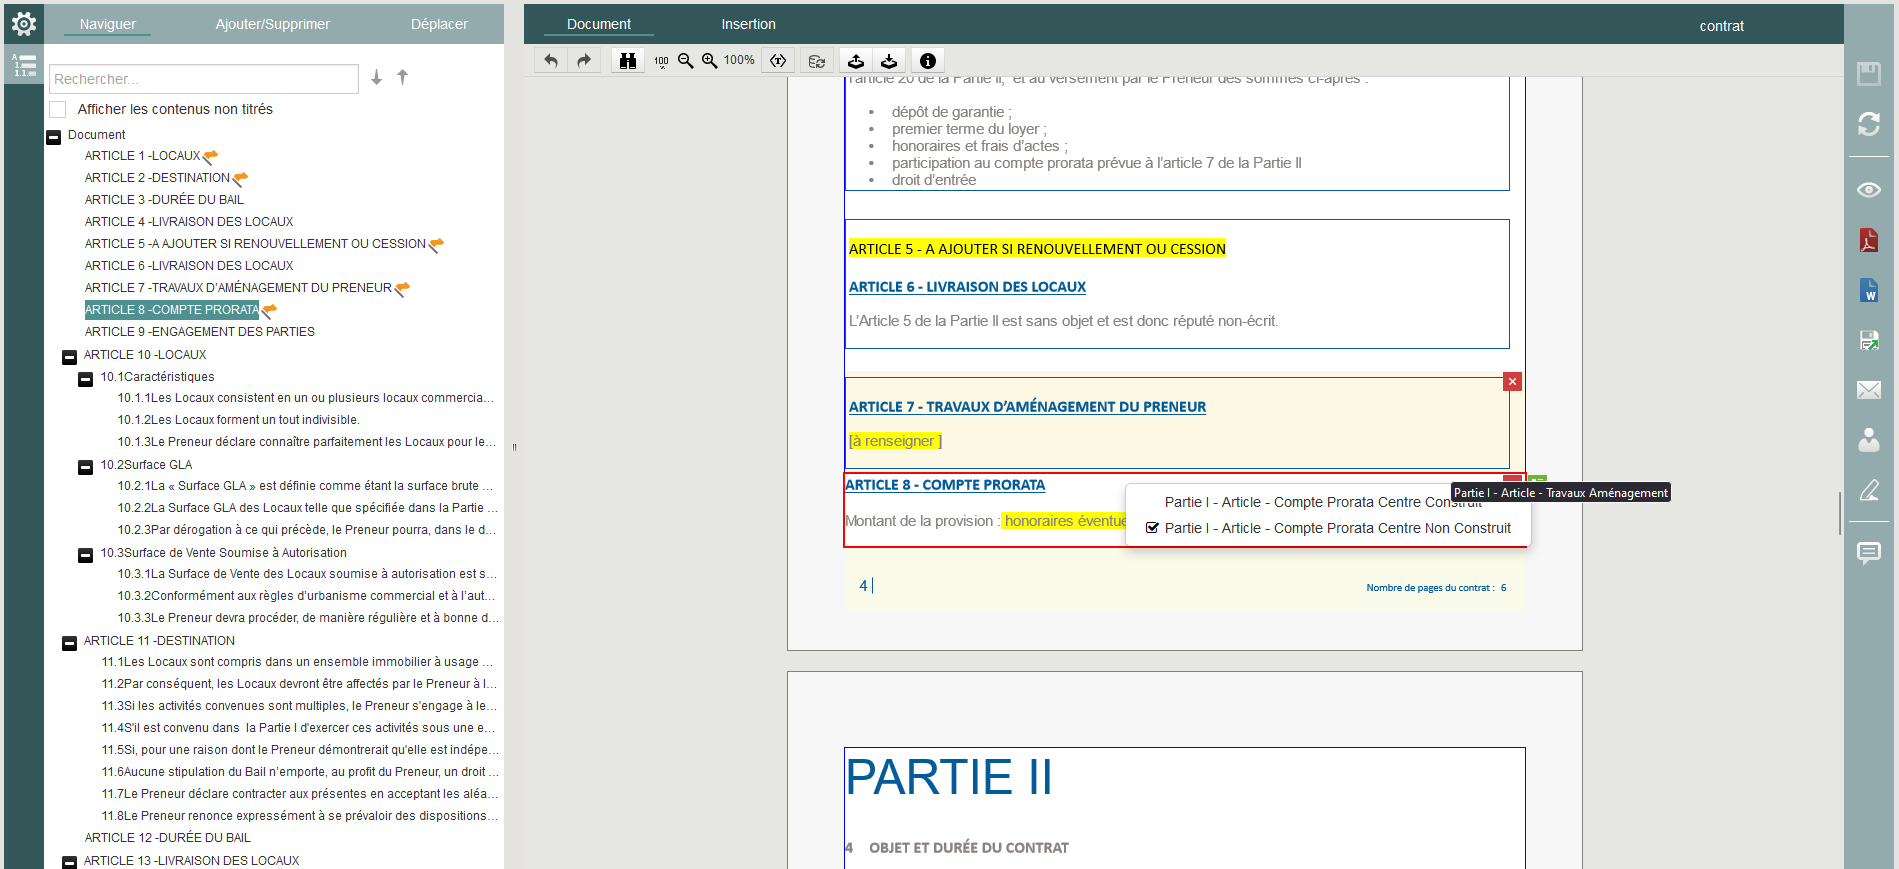
Task: Click the document vertical scrollbar thumb
Action: (x=1839, y=513)
